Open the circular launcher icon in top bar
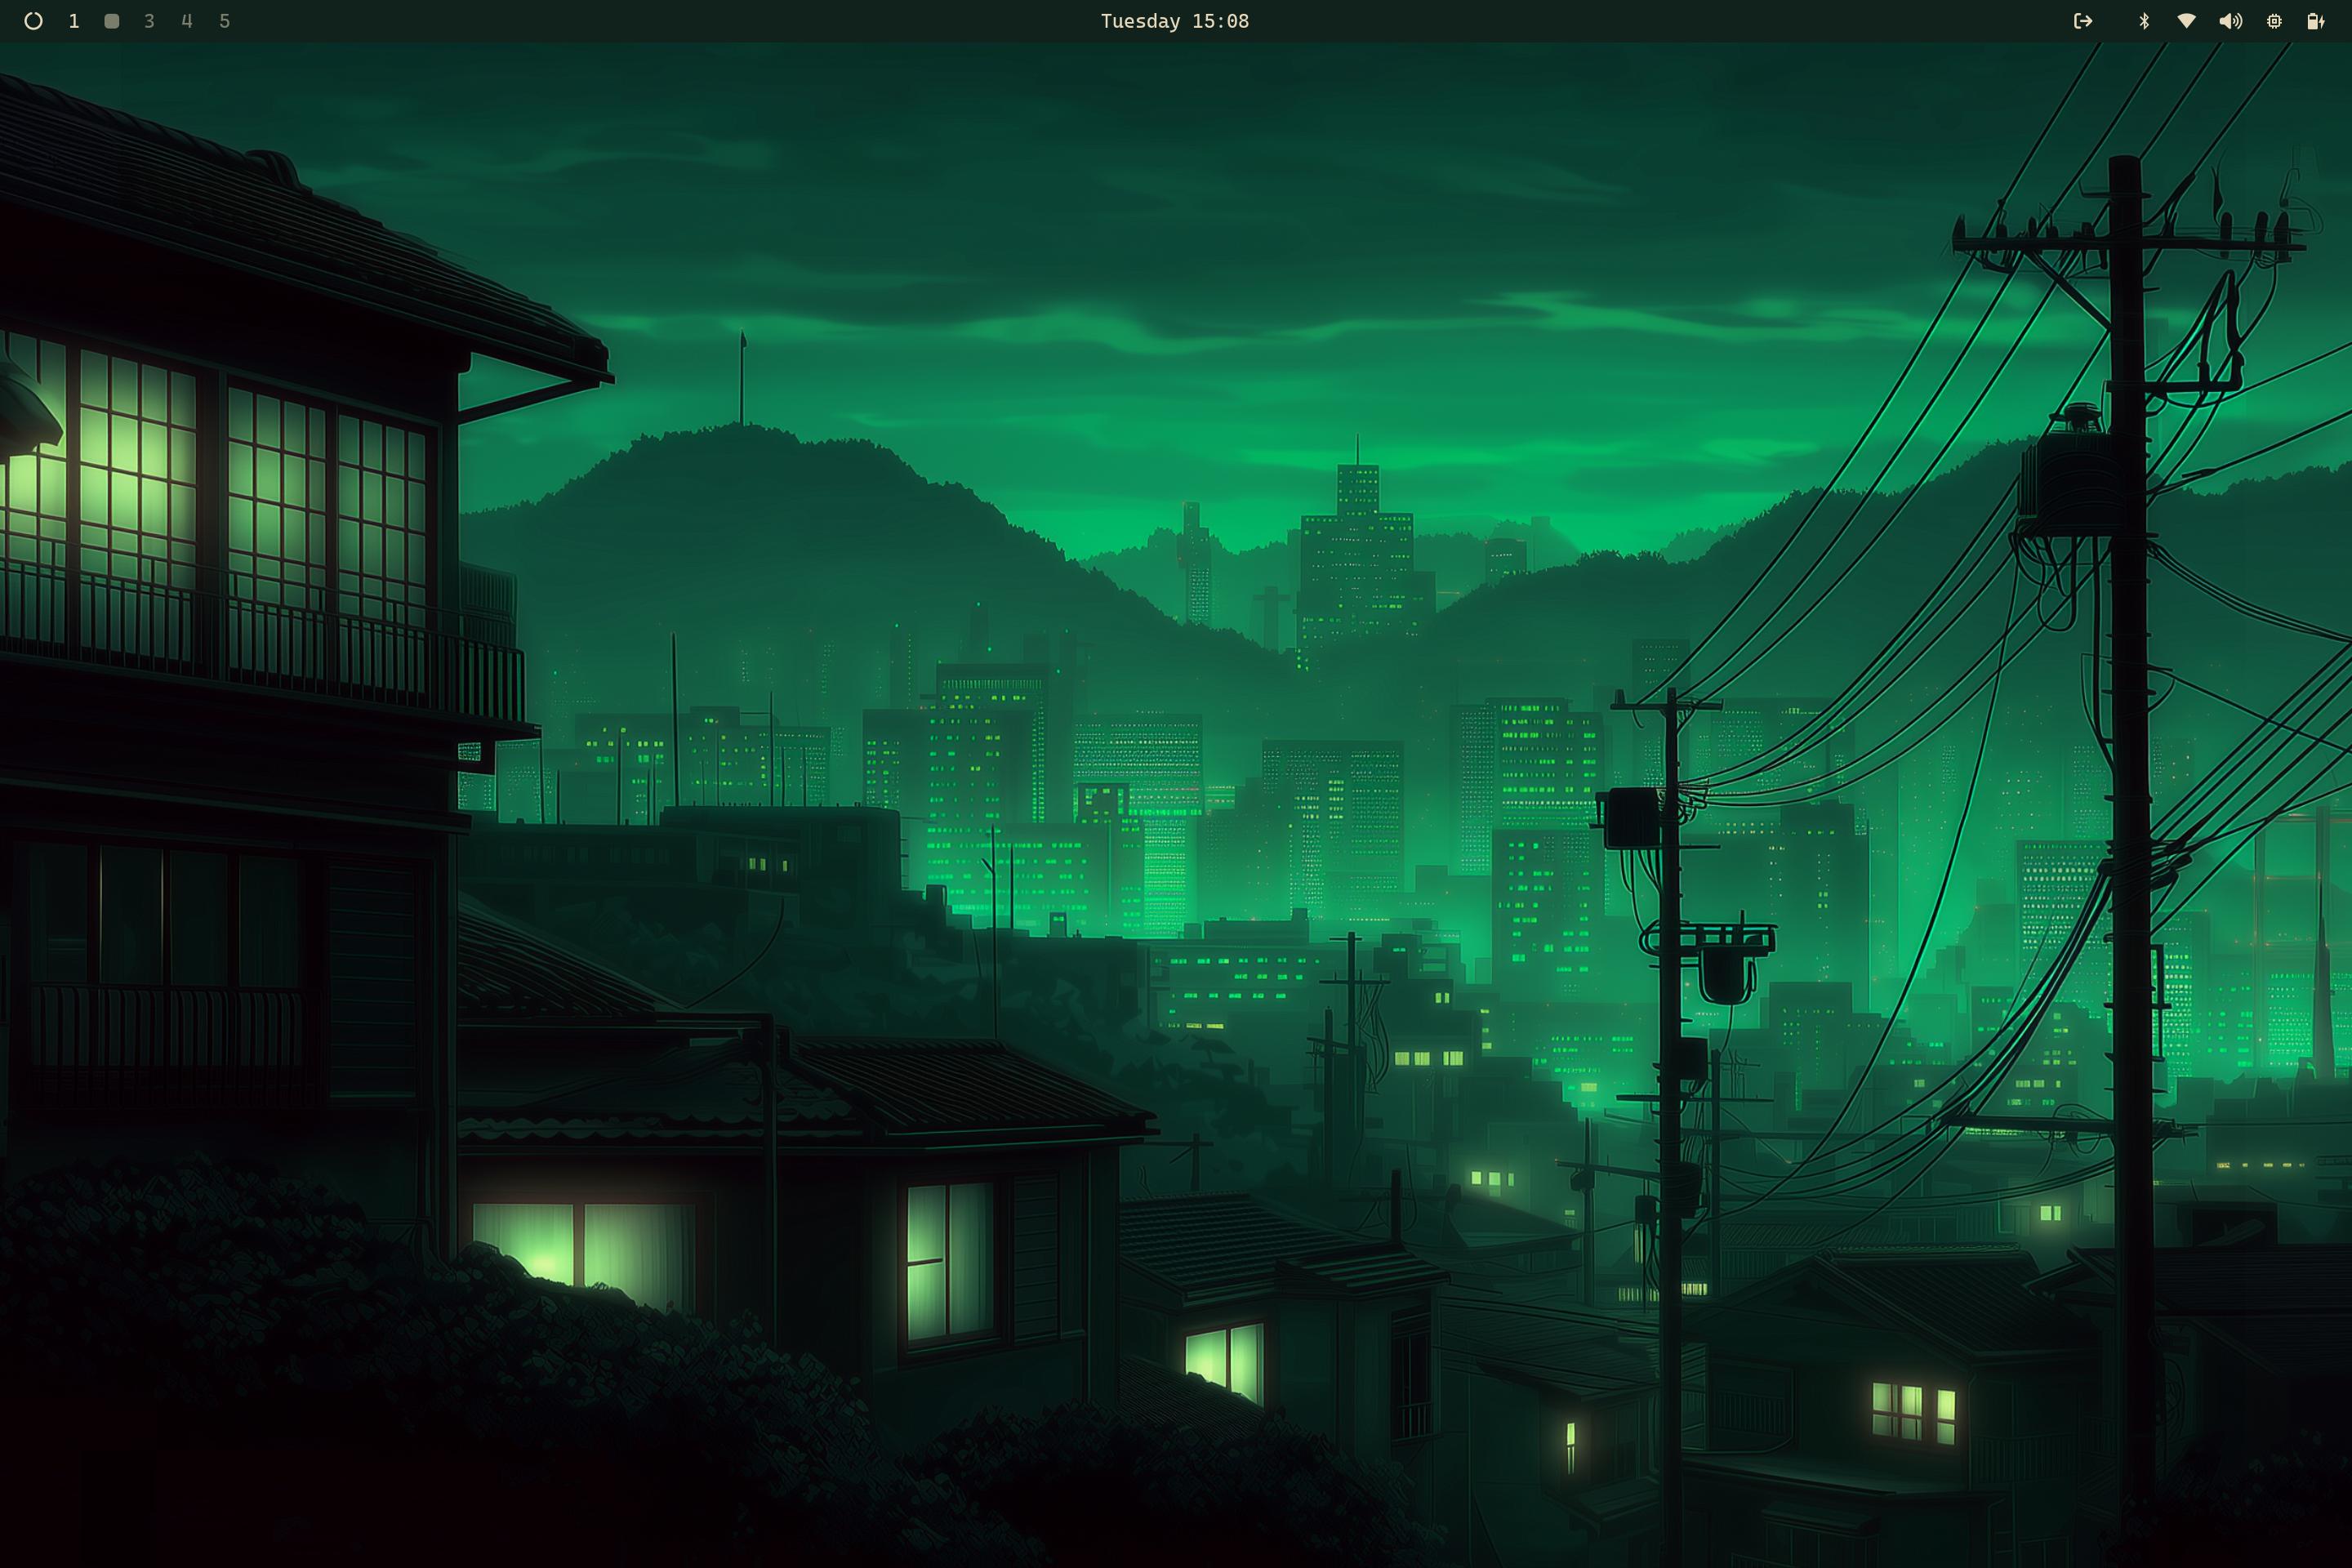The width and height of the screenshot is (2352, 1568). (x=33, y=21)
